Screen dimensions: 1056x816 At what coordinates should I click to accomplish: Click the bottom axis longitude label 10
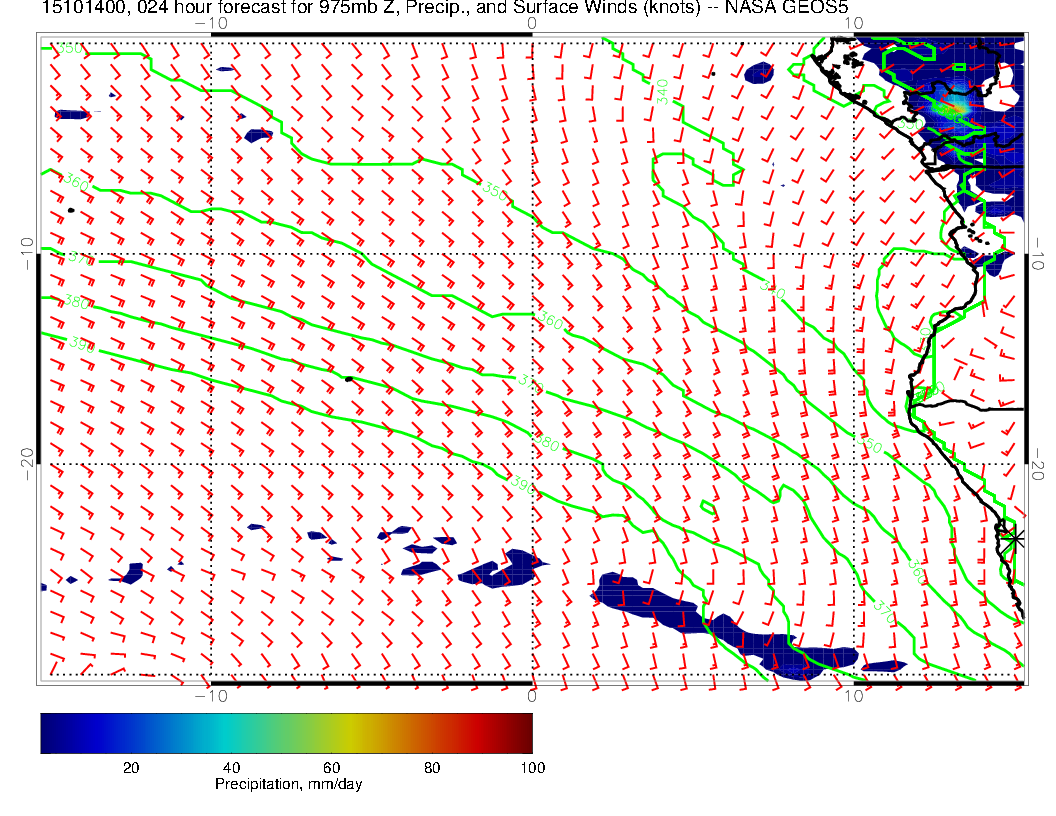853,694
